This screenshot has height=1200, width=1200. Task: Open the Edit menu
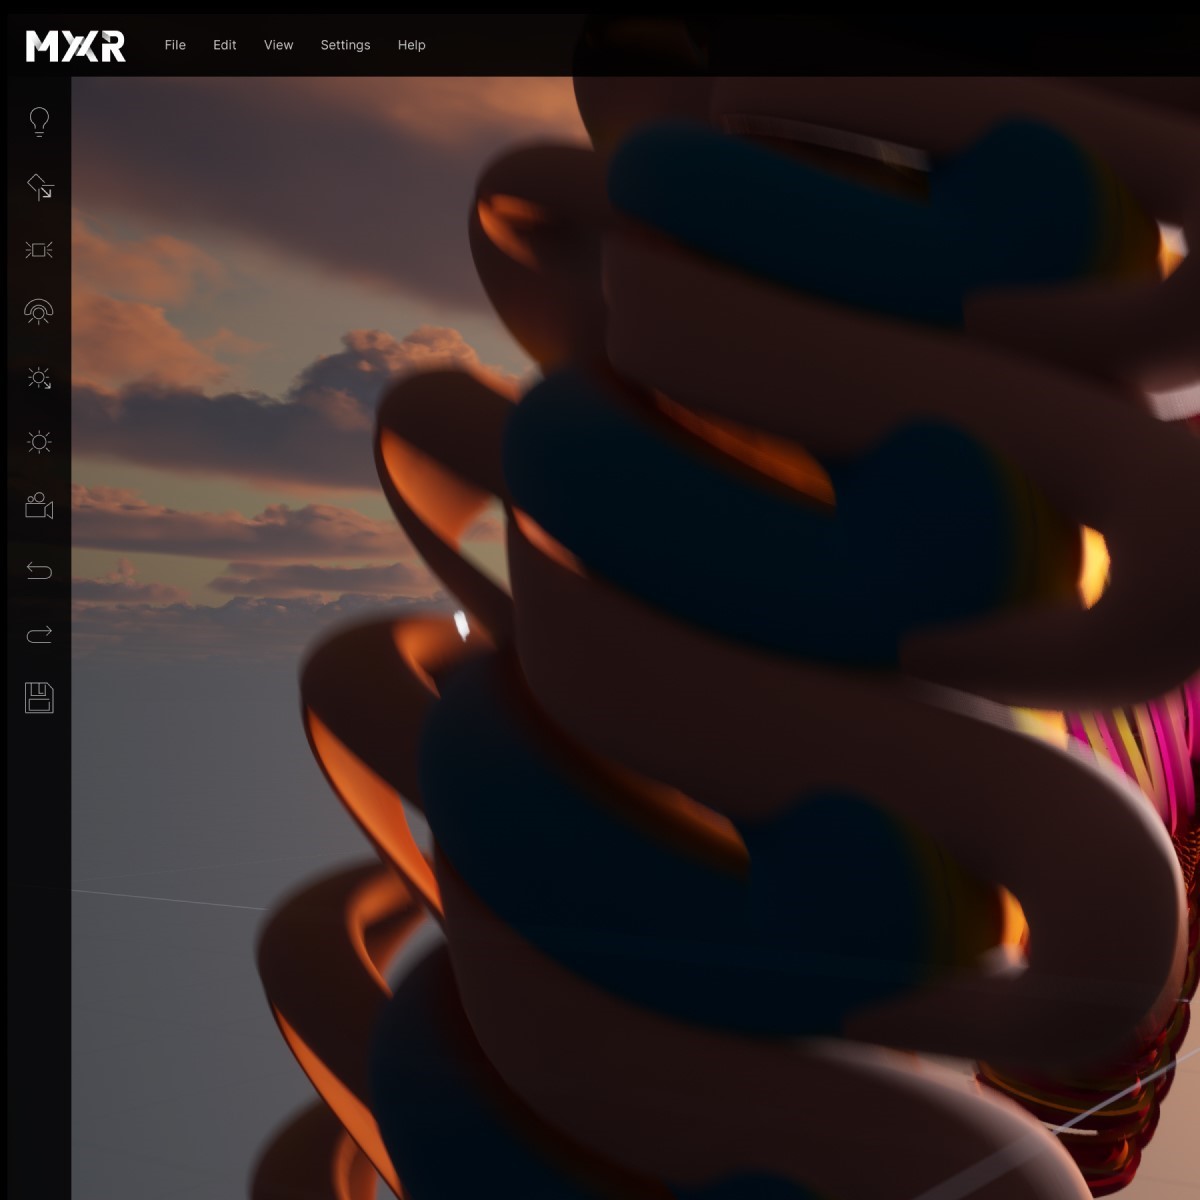click(224, 45)
